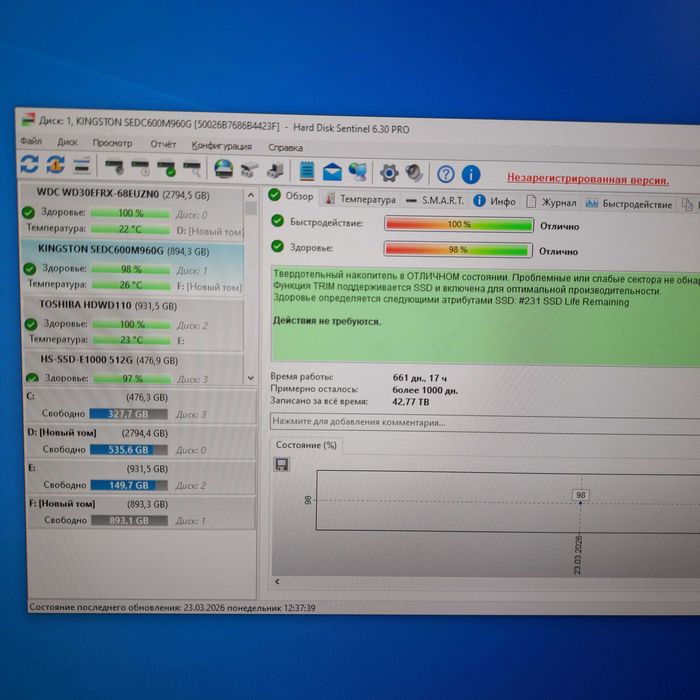Screen dimensions: 700x700
Task: Click the monitor with globe toolbar icon
Action: 358,172
